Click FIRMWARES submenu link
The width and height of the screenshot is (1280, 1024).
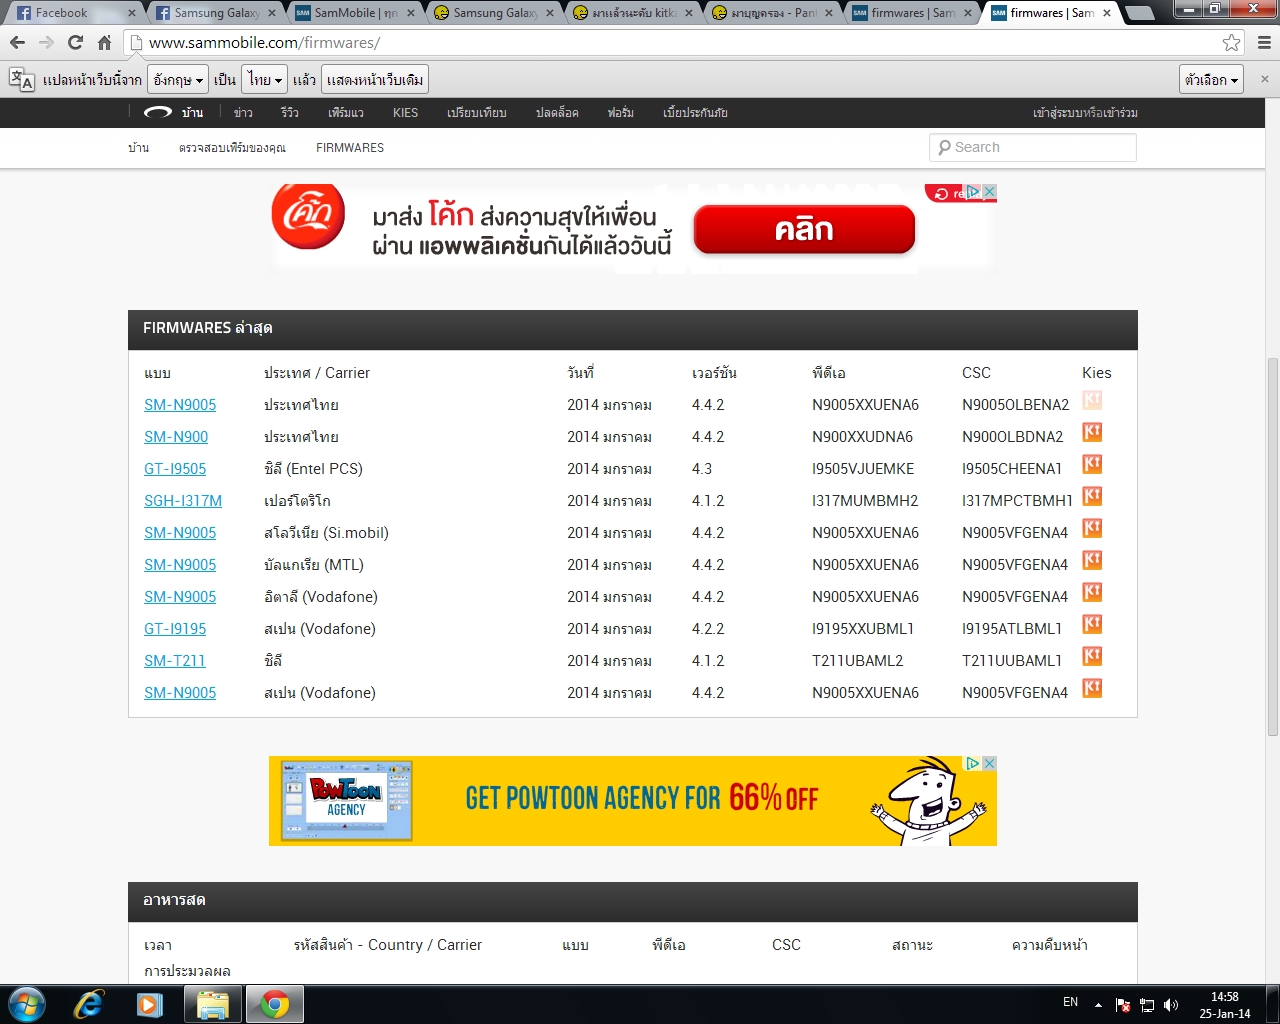tap(350, 147)
